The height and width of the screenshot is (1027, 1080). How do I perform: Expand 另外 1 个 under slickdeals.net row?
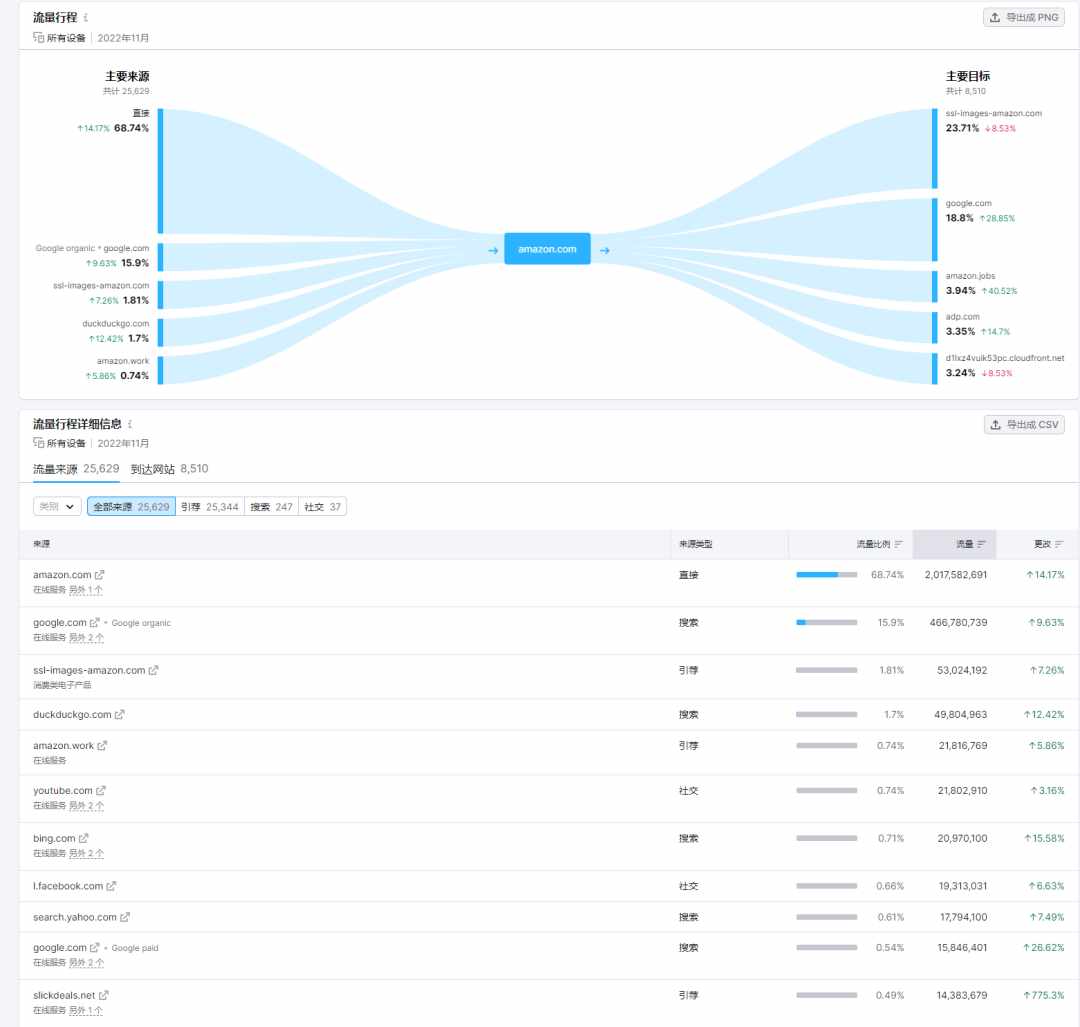click(x=86, y=1010)
